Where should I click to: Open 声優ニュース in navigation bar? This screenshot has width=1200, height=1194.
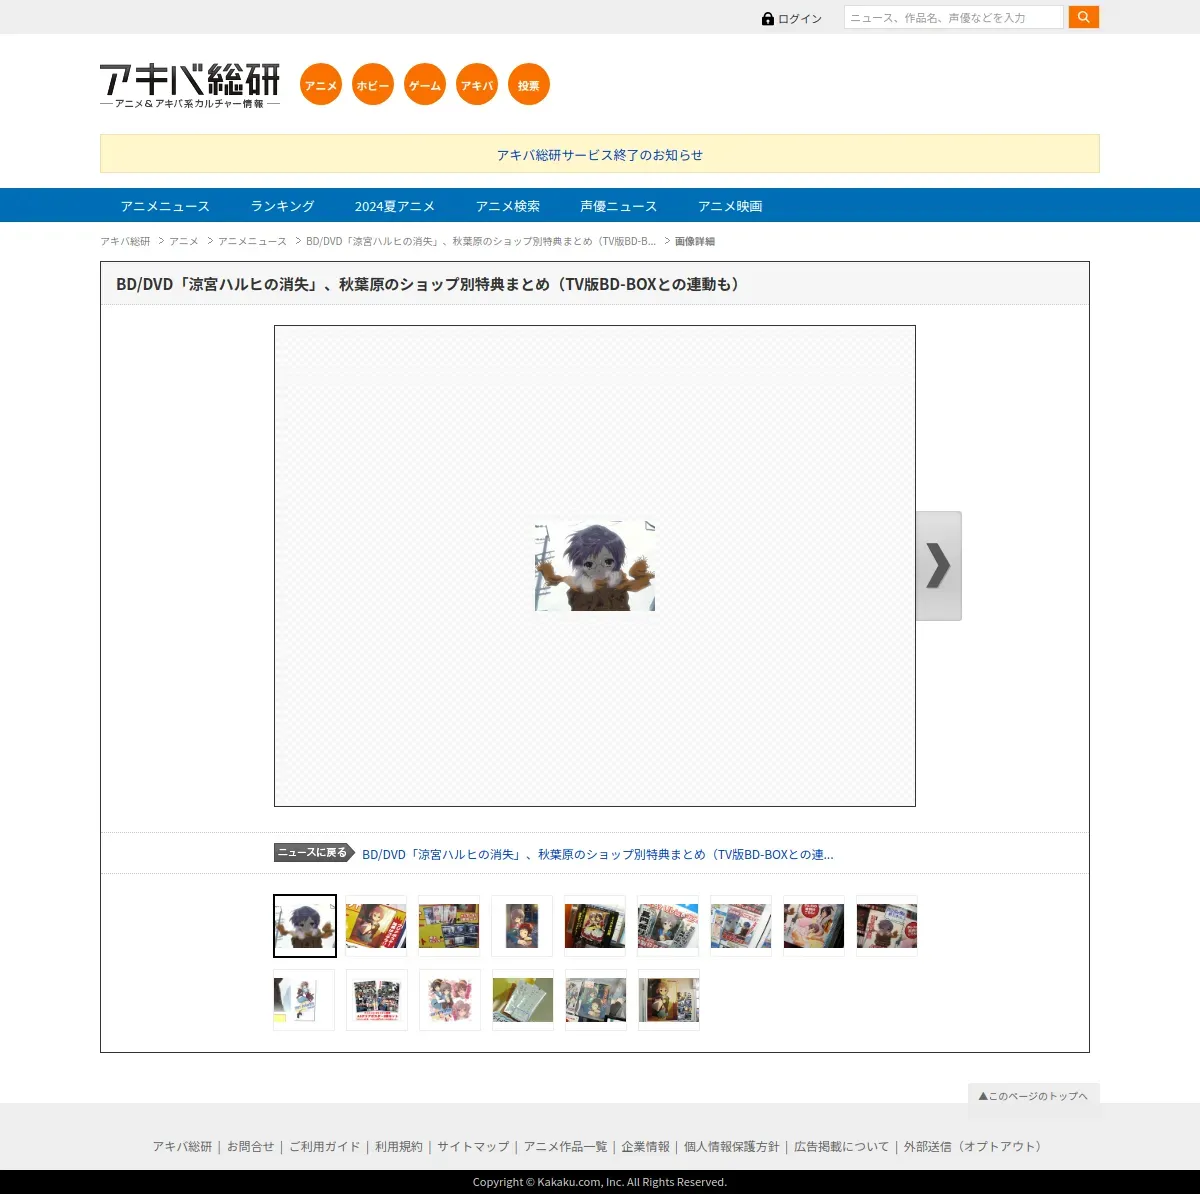[x=619, y=206]
